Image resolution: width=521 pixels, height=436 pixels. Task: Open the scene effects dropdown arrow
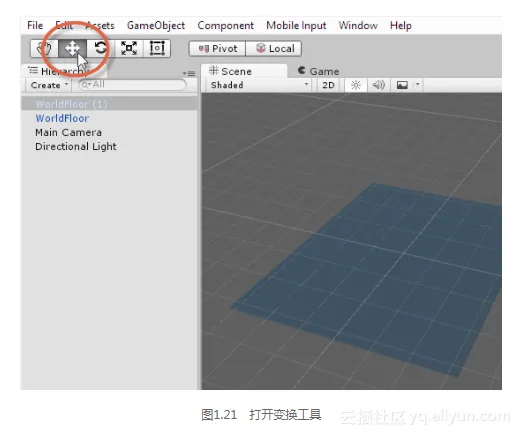coord(418,85)
